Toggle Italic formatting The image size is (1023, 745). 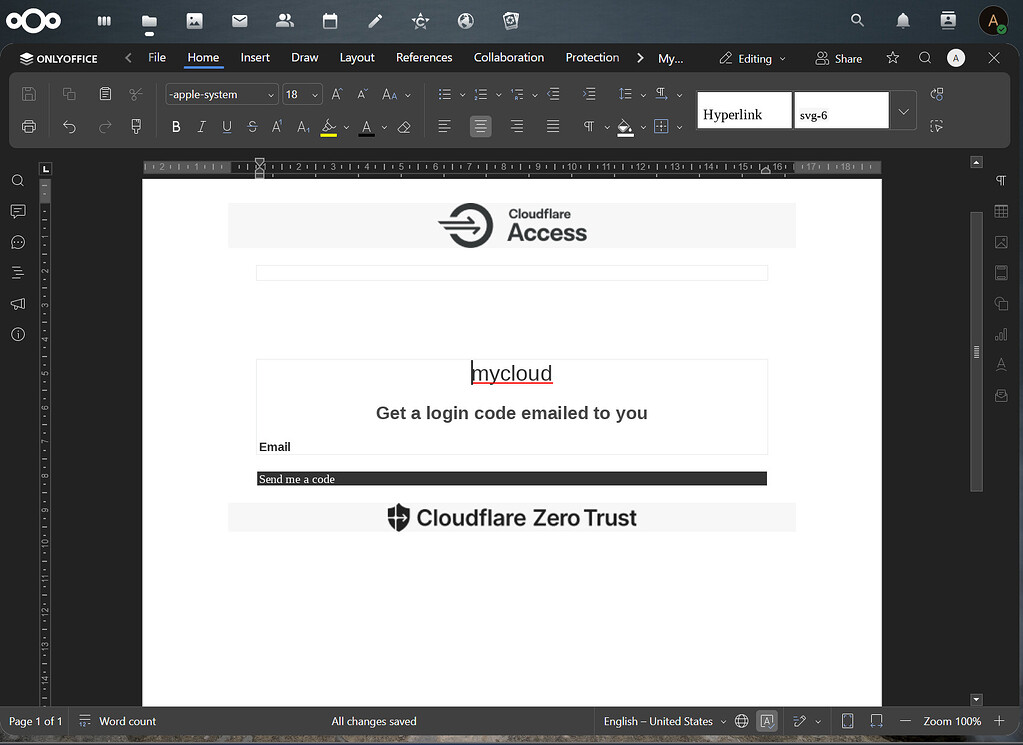point(202,127)
